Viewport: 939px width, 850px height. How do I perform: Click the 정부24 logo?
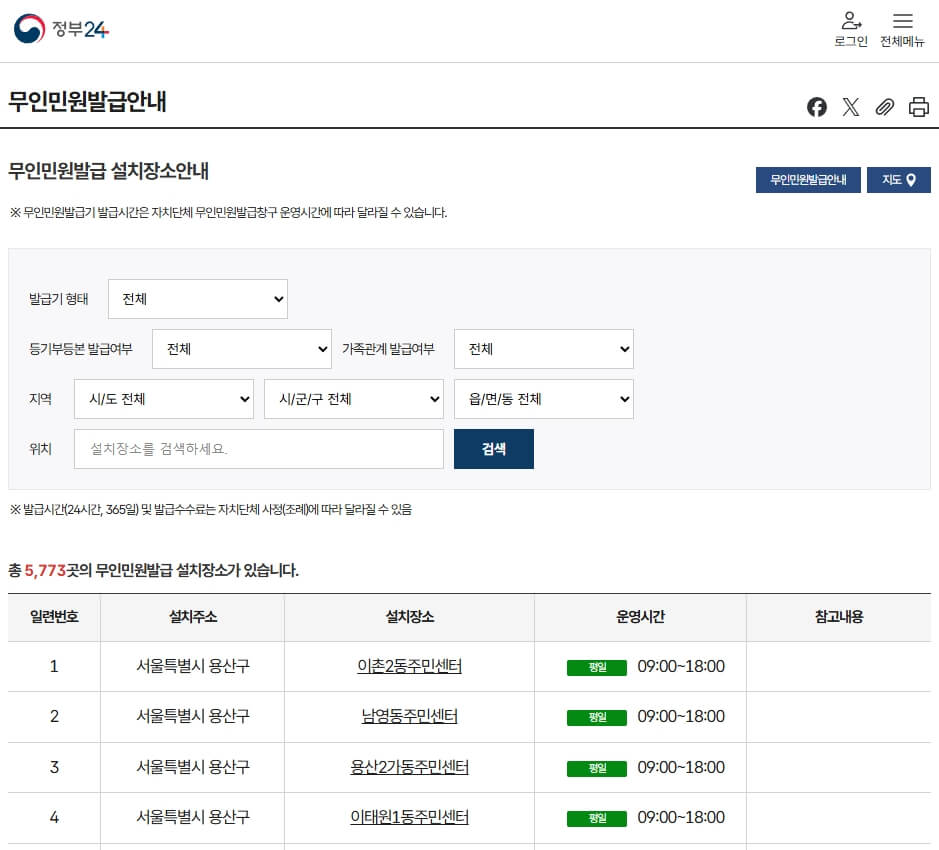60,28
